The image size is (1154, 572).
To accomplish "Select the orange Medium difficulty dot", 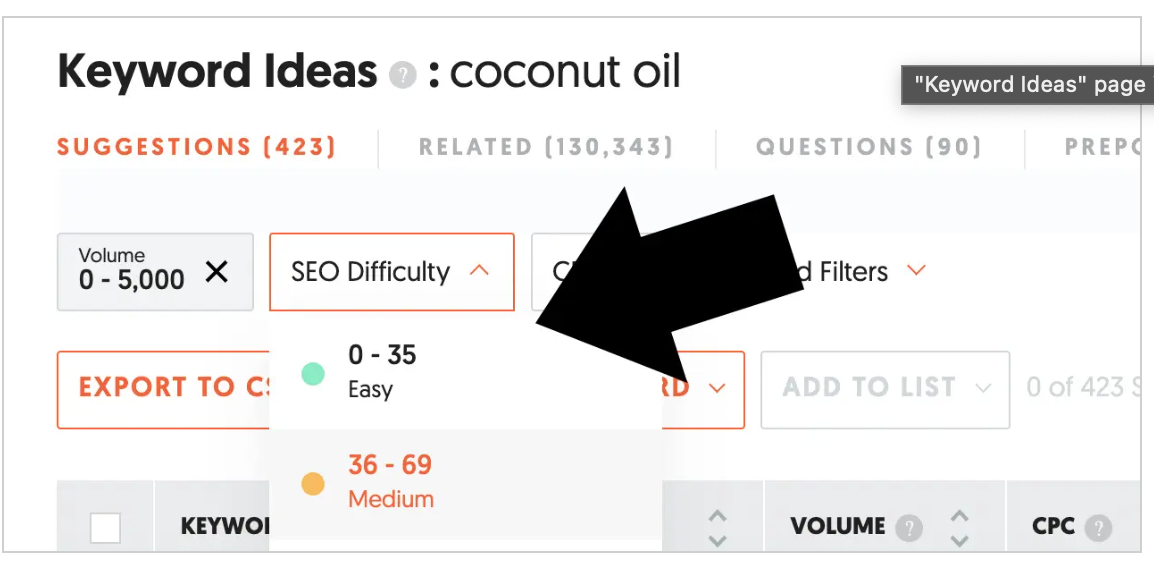I will coord(313,484).
